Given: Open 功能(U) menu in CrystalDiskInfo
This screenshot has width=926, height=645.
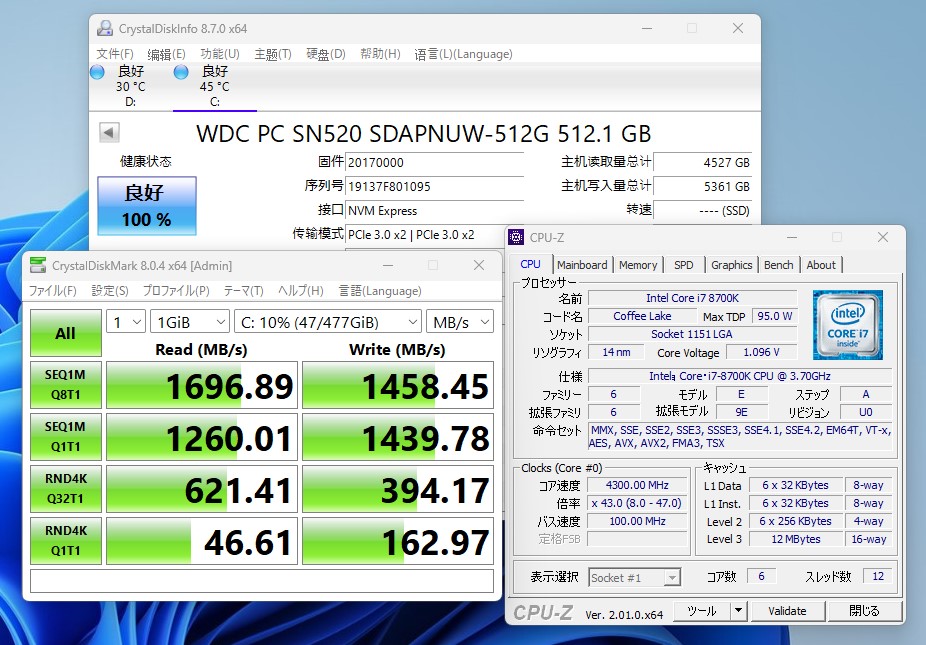Looking at the screenshot, I should click(220, 54).
